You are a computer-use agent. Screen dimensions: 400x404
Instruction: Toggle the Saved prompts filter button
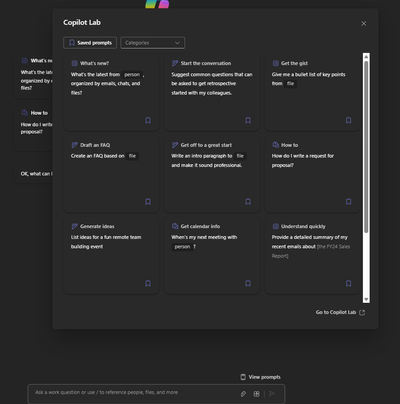click(90, 43)
